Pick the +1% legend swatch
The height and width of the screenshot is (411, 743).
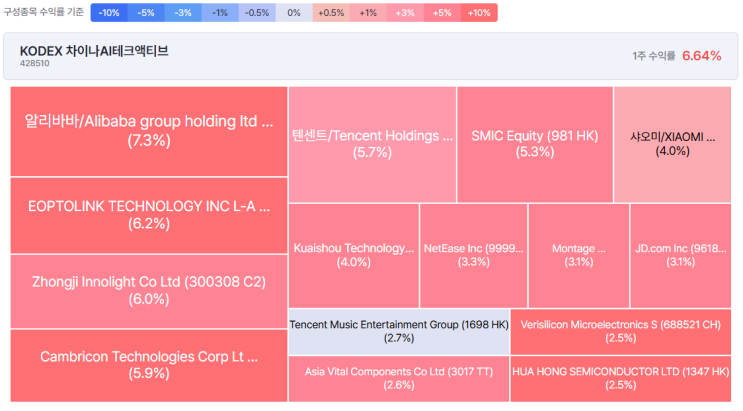coord(368,13)
